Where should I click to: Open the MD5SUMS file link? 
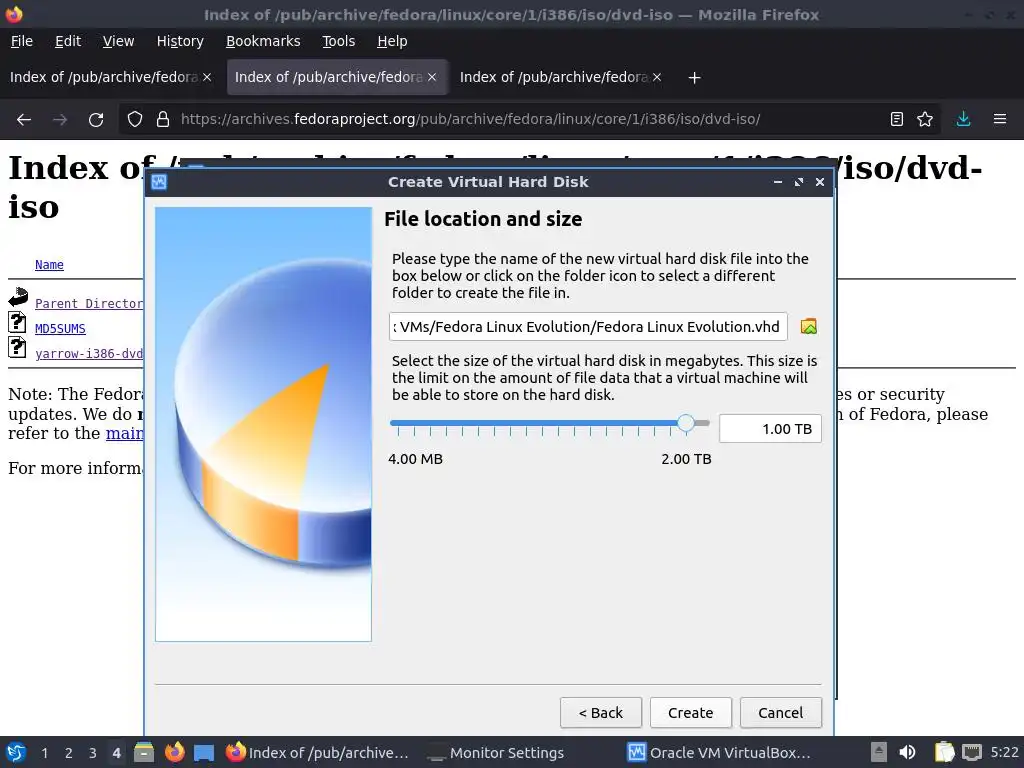[60, 328]
